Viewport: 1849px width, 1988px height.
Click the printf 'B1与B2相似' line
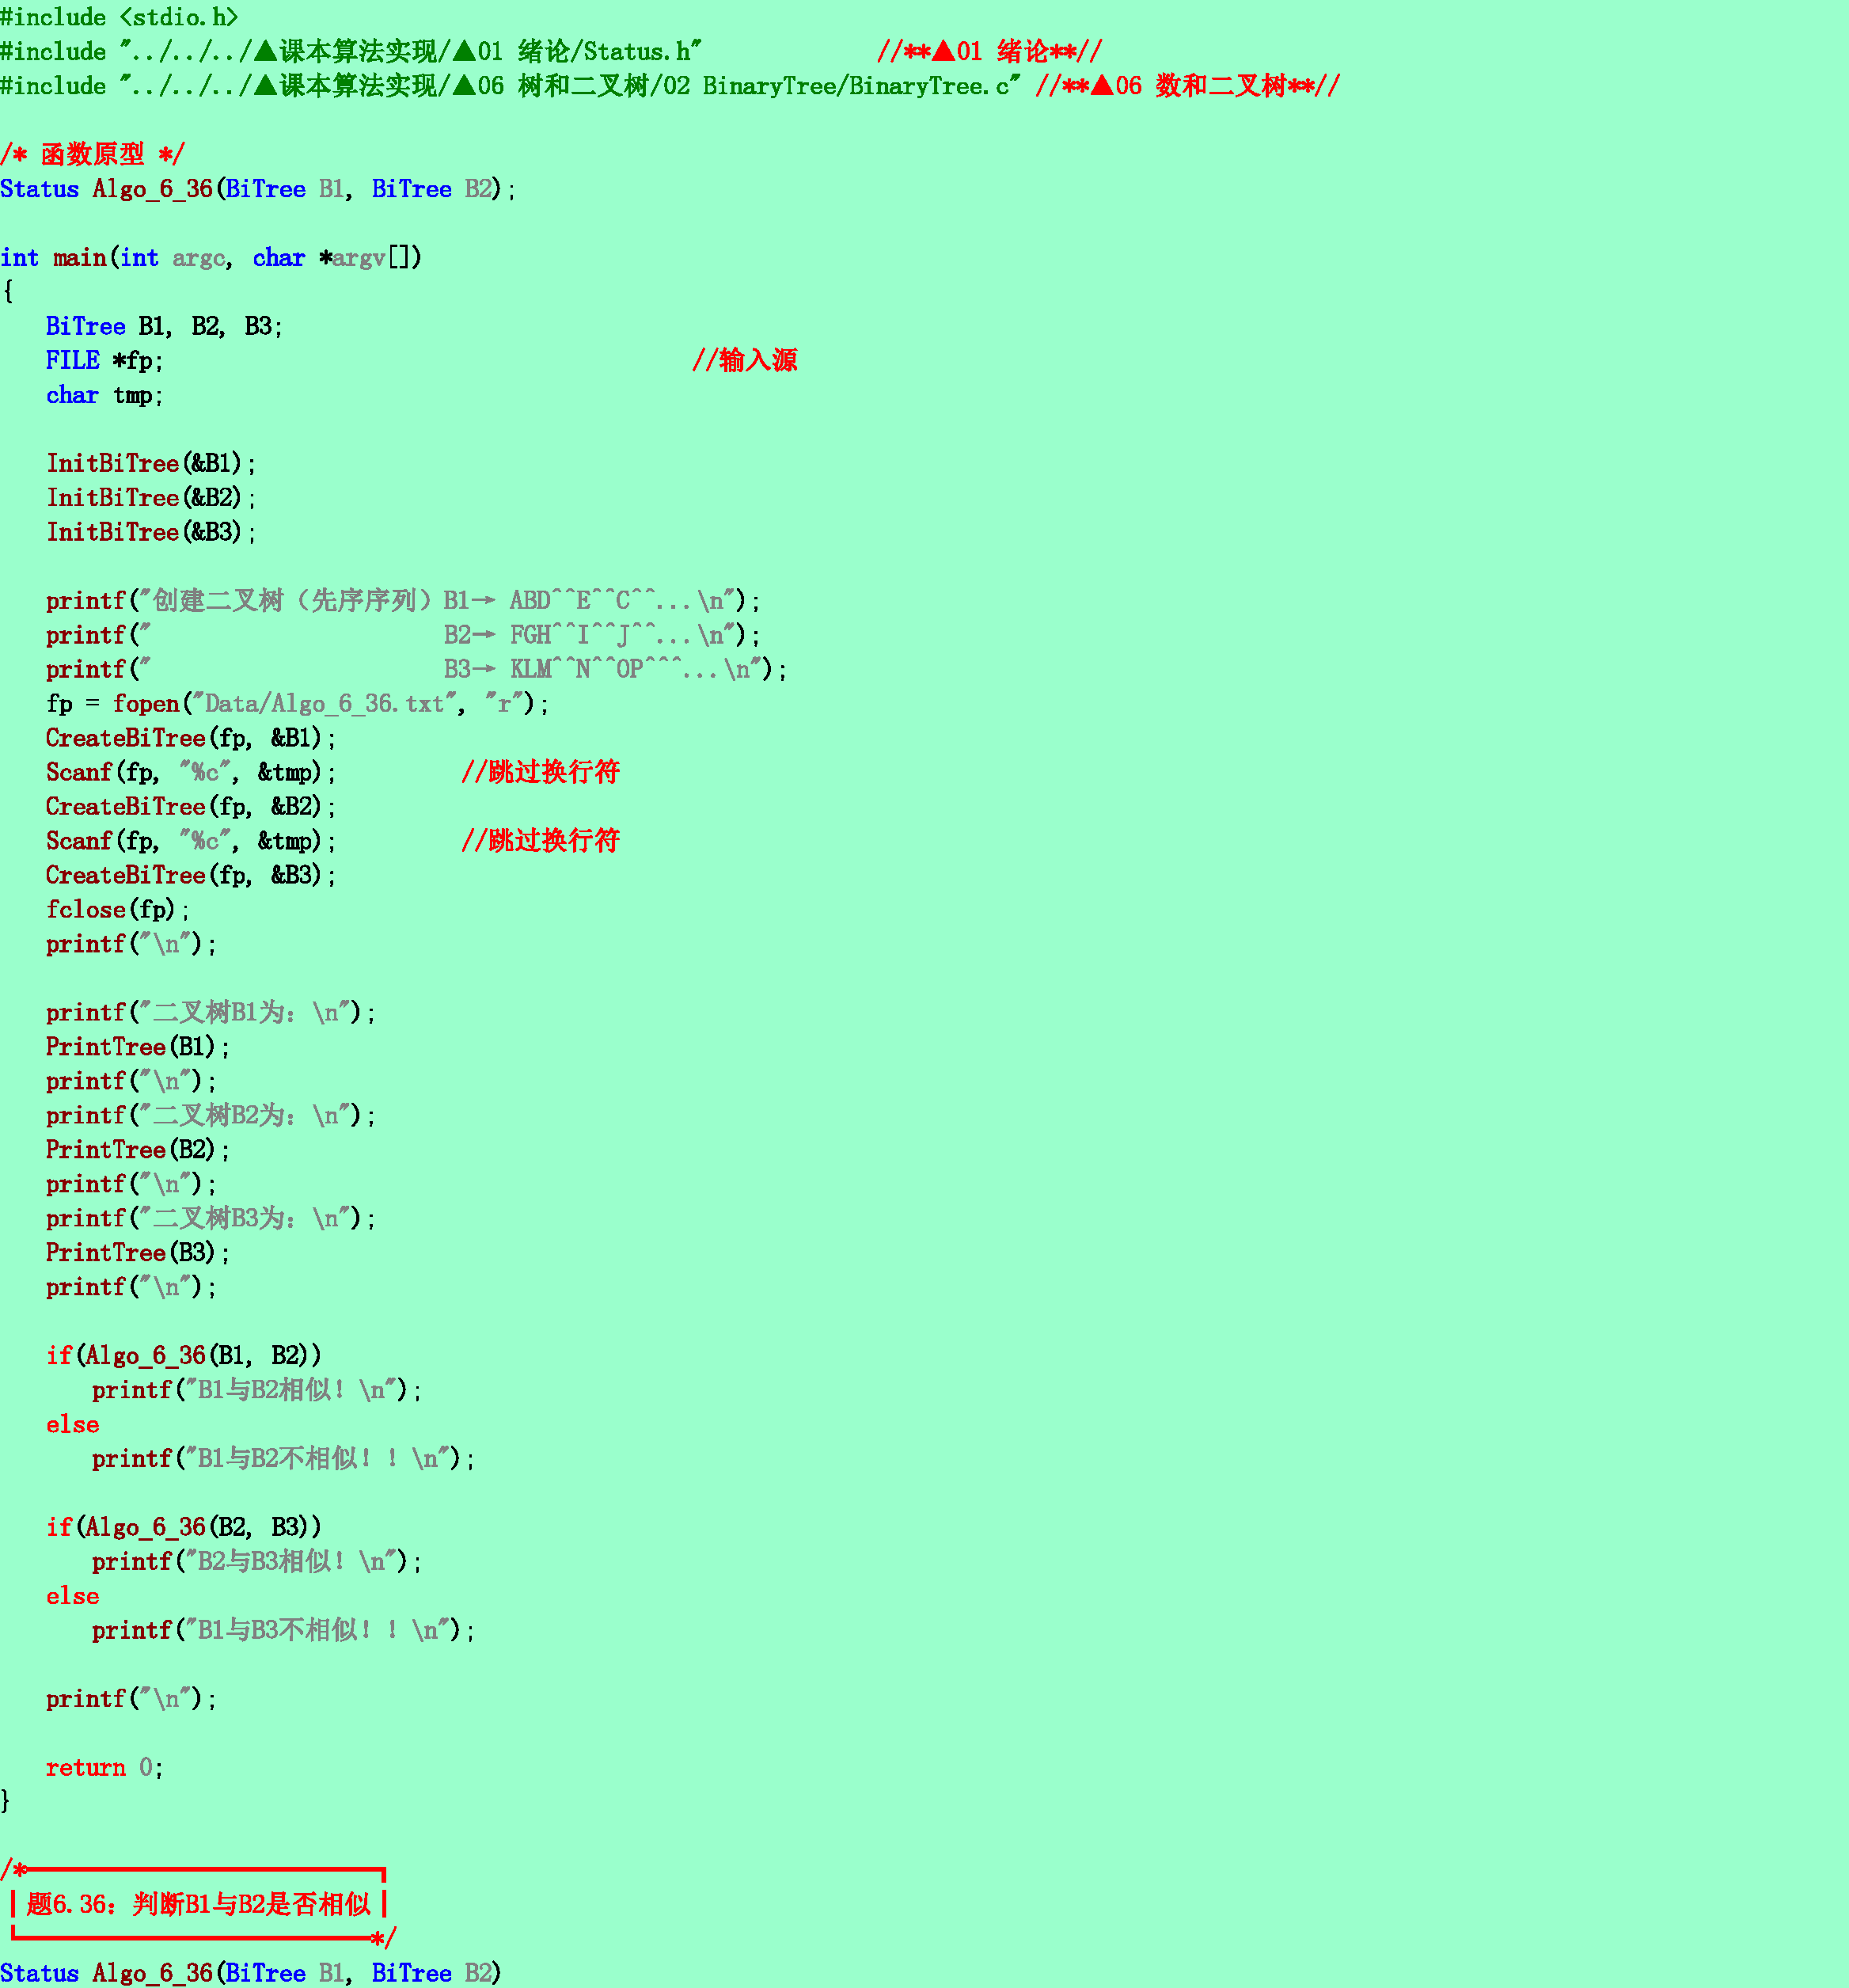click(257, 1390)
